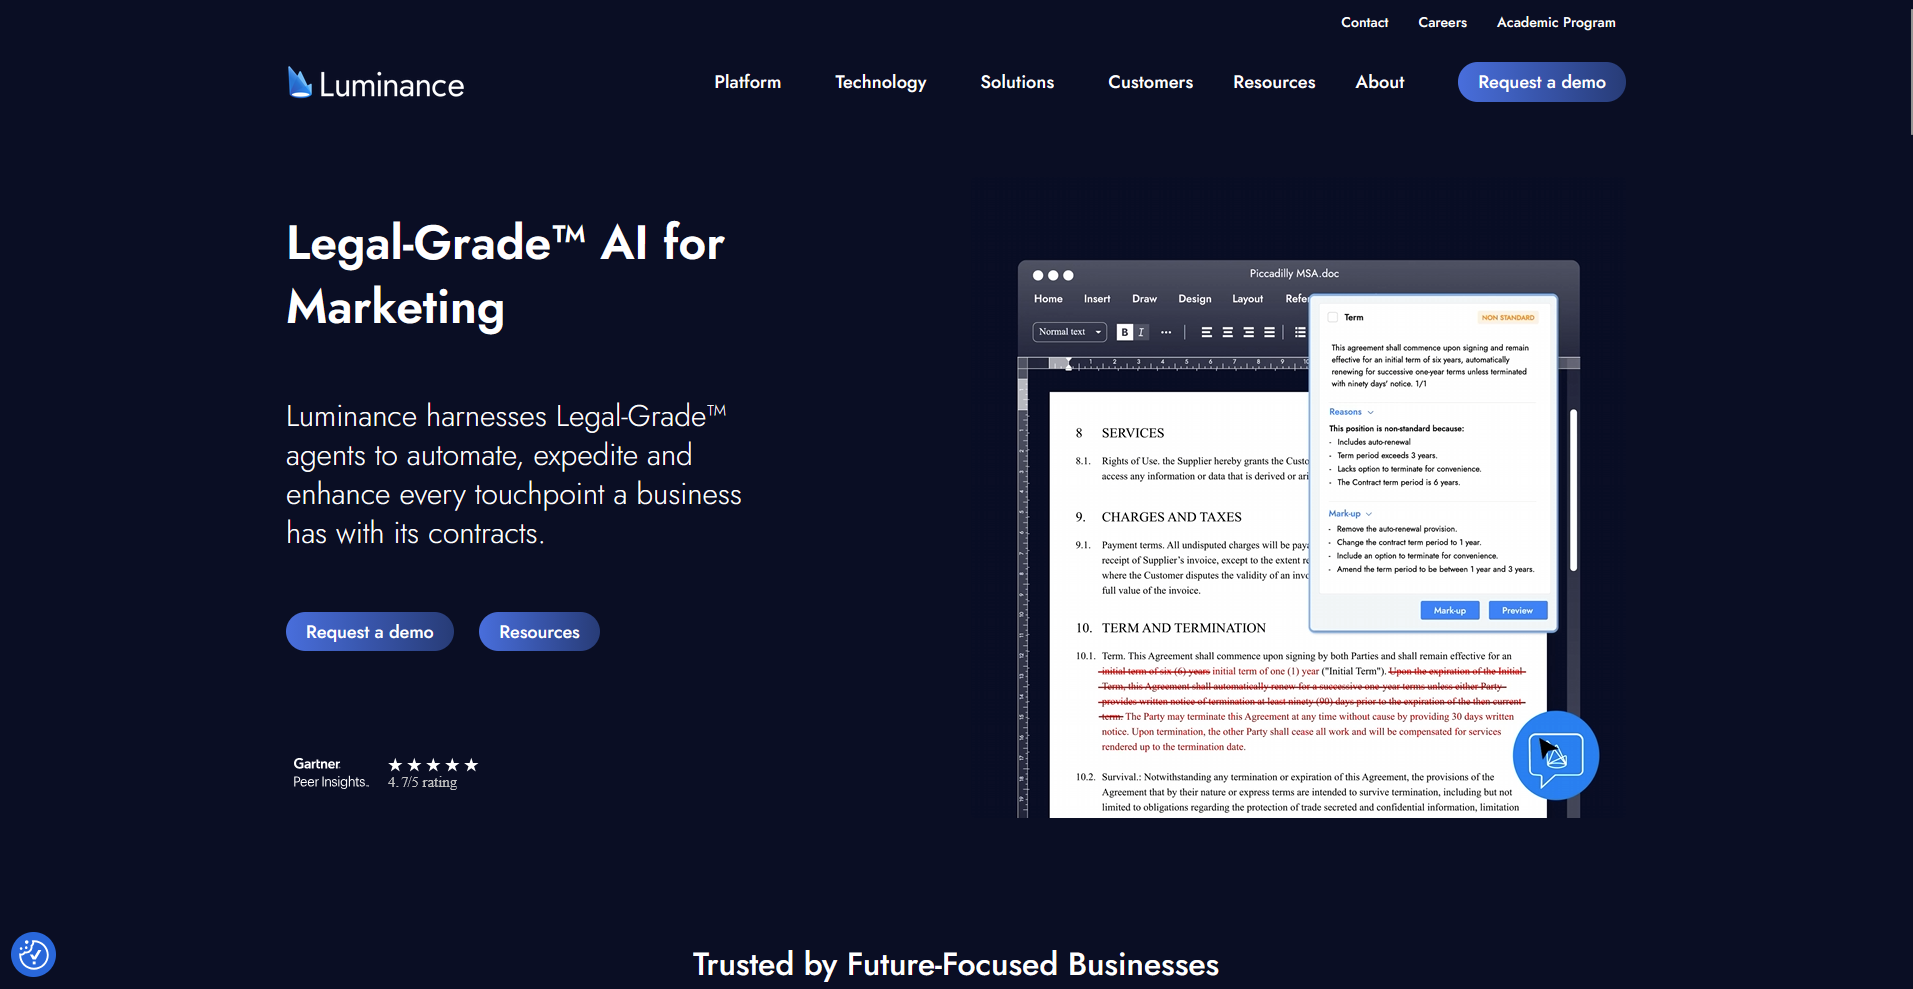Image resolution: width=1913 pixels, height=989 pixels.
Task: Collapse the Reasons section
Action: coord(1351,412)
